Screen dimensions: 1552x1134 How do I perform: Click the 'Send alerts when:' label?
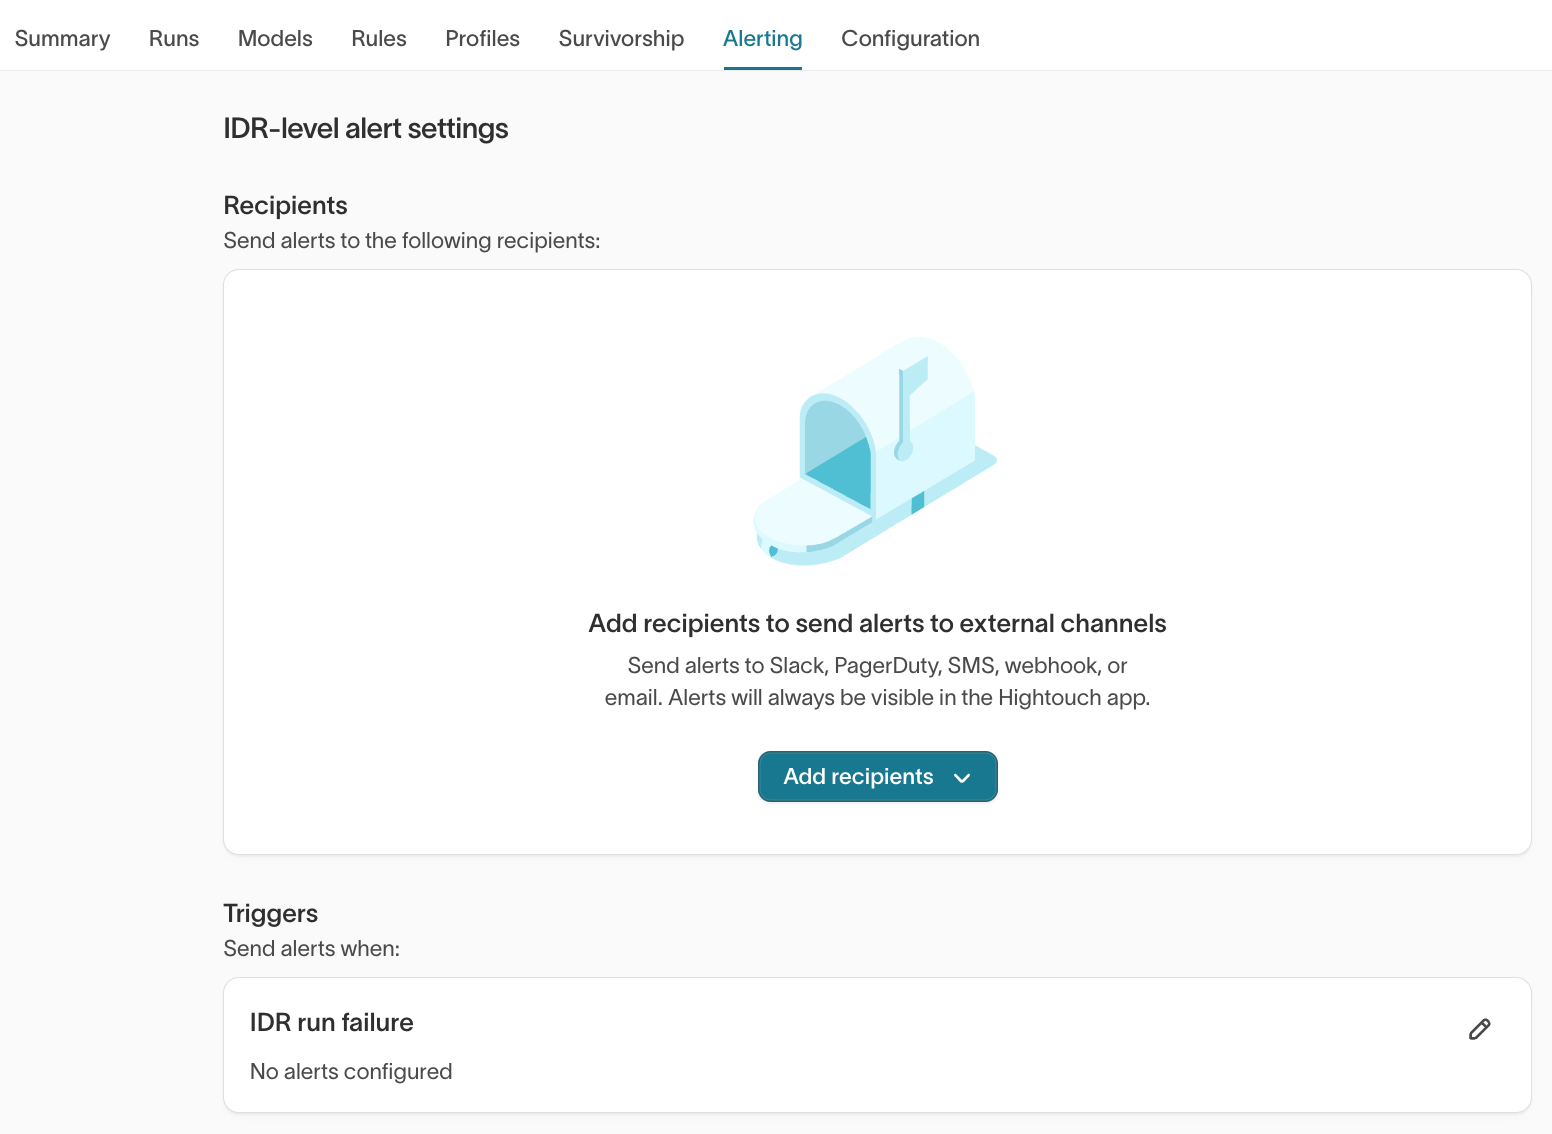311,948
